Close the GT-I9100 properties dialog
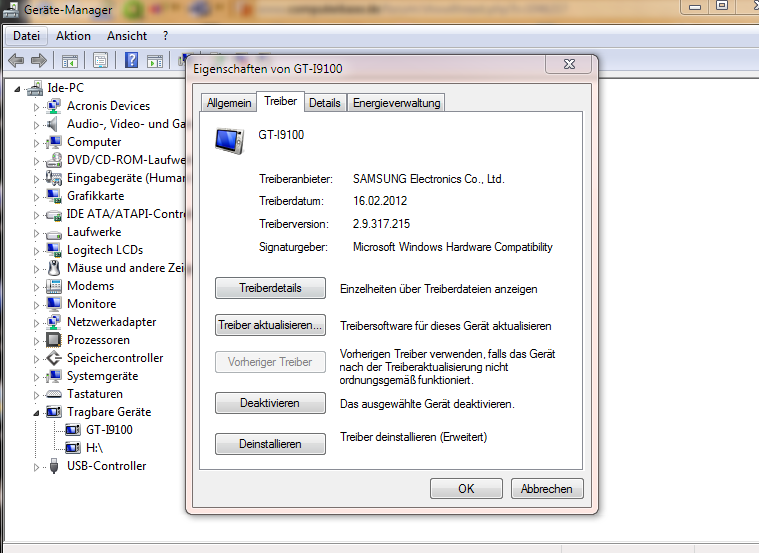759x553 pixels. click(569, 64)
